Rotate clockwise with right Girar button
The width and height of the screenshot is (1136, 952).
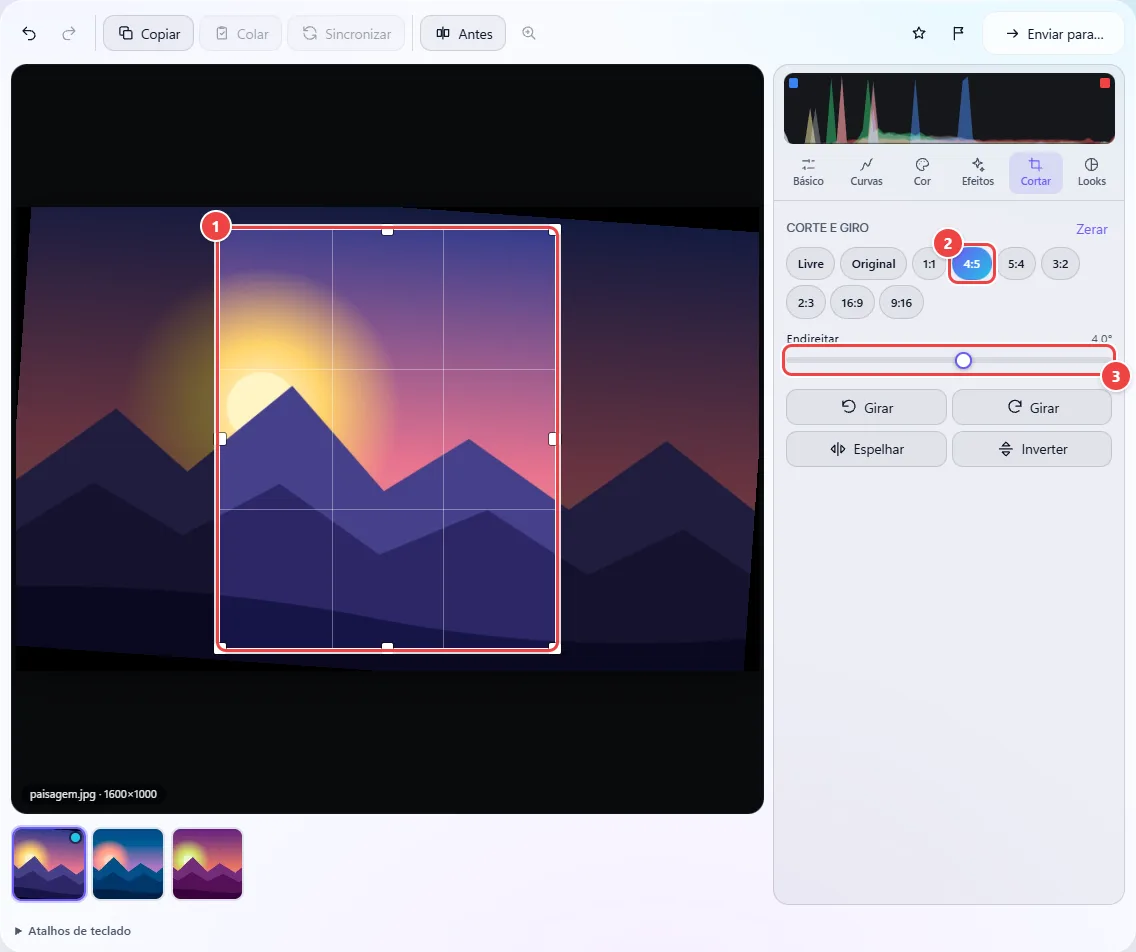tap(1032, 407)
